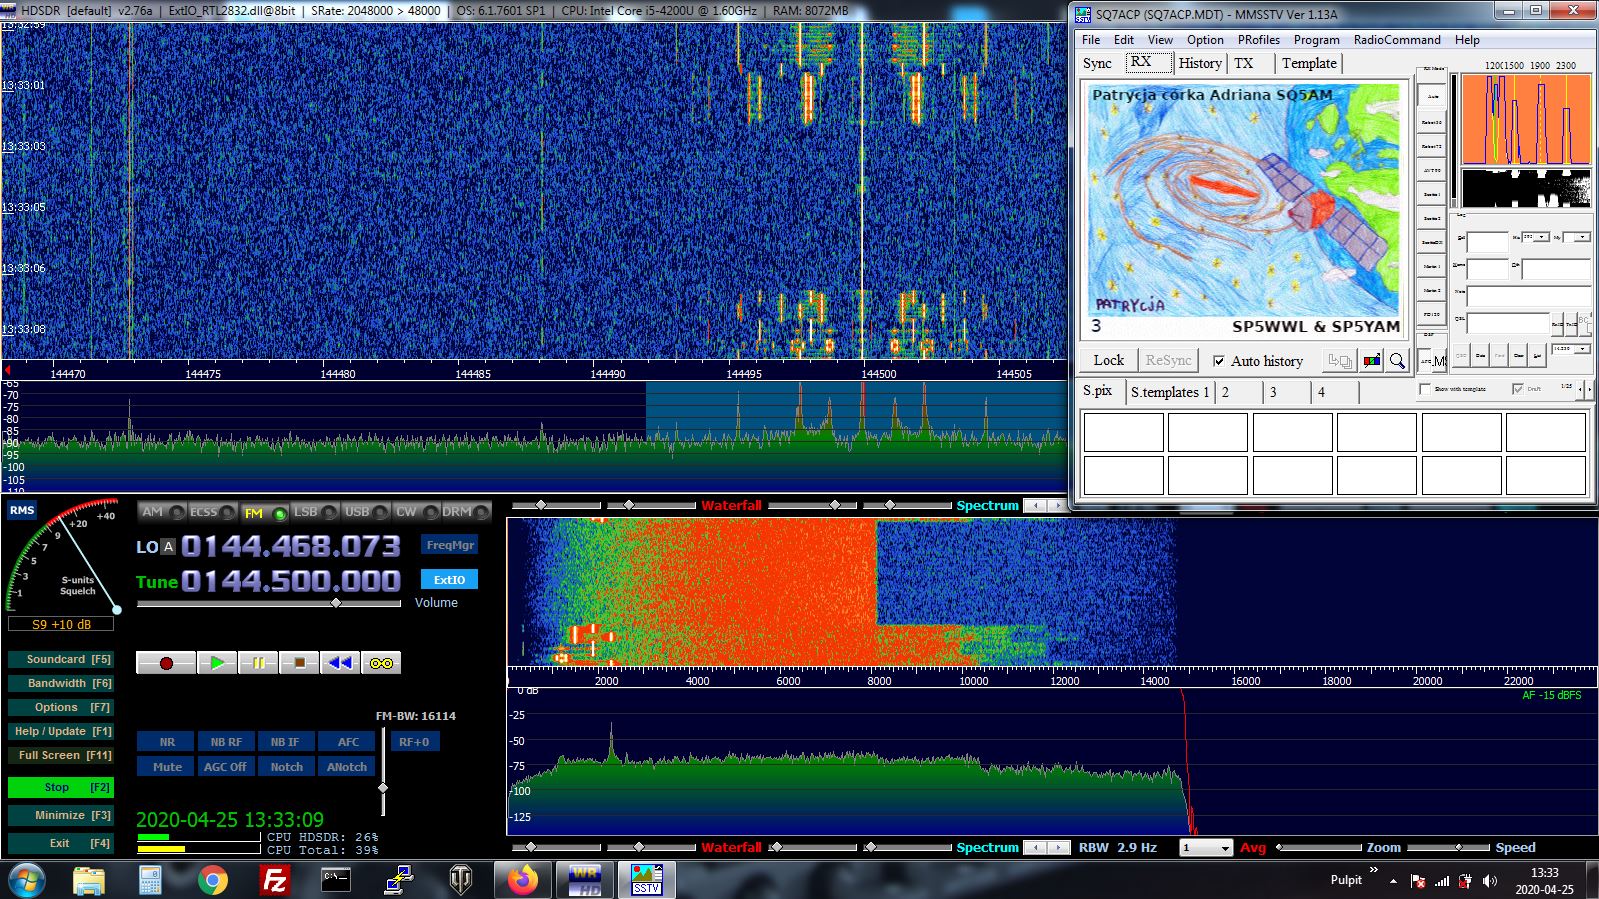Open the World of Tanks taskbar icon

pyautogui.click(x=460, y=880)
